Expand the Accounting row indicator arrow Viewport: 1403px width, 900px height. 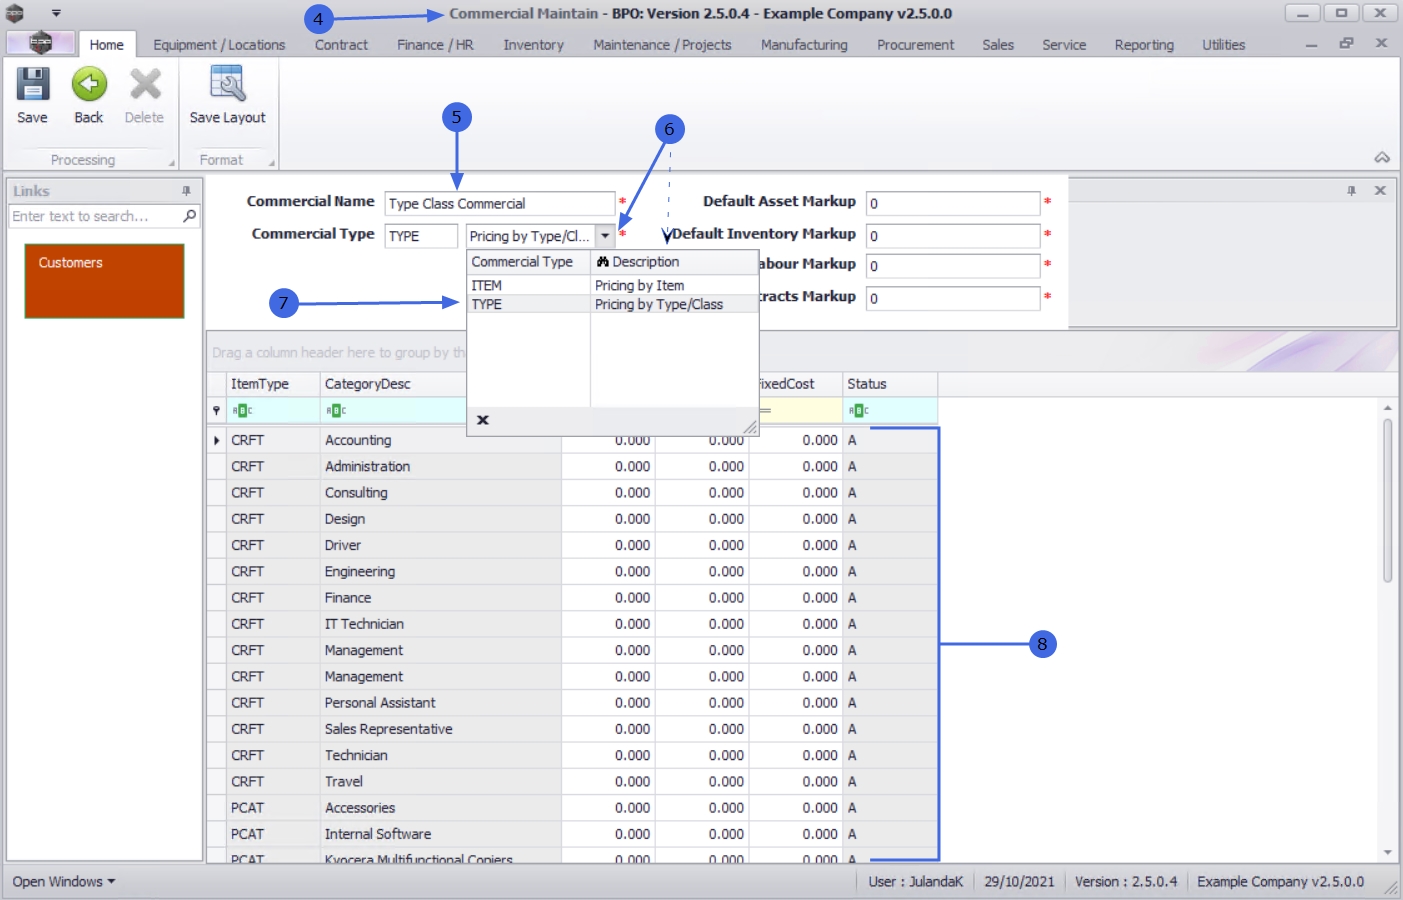[216, 440]
